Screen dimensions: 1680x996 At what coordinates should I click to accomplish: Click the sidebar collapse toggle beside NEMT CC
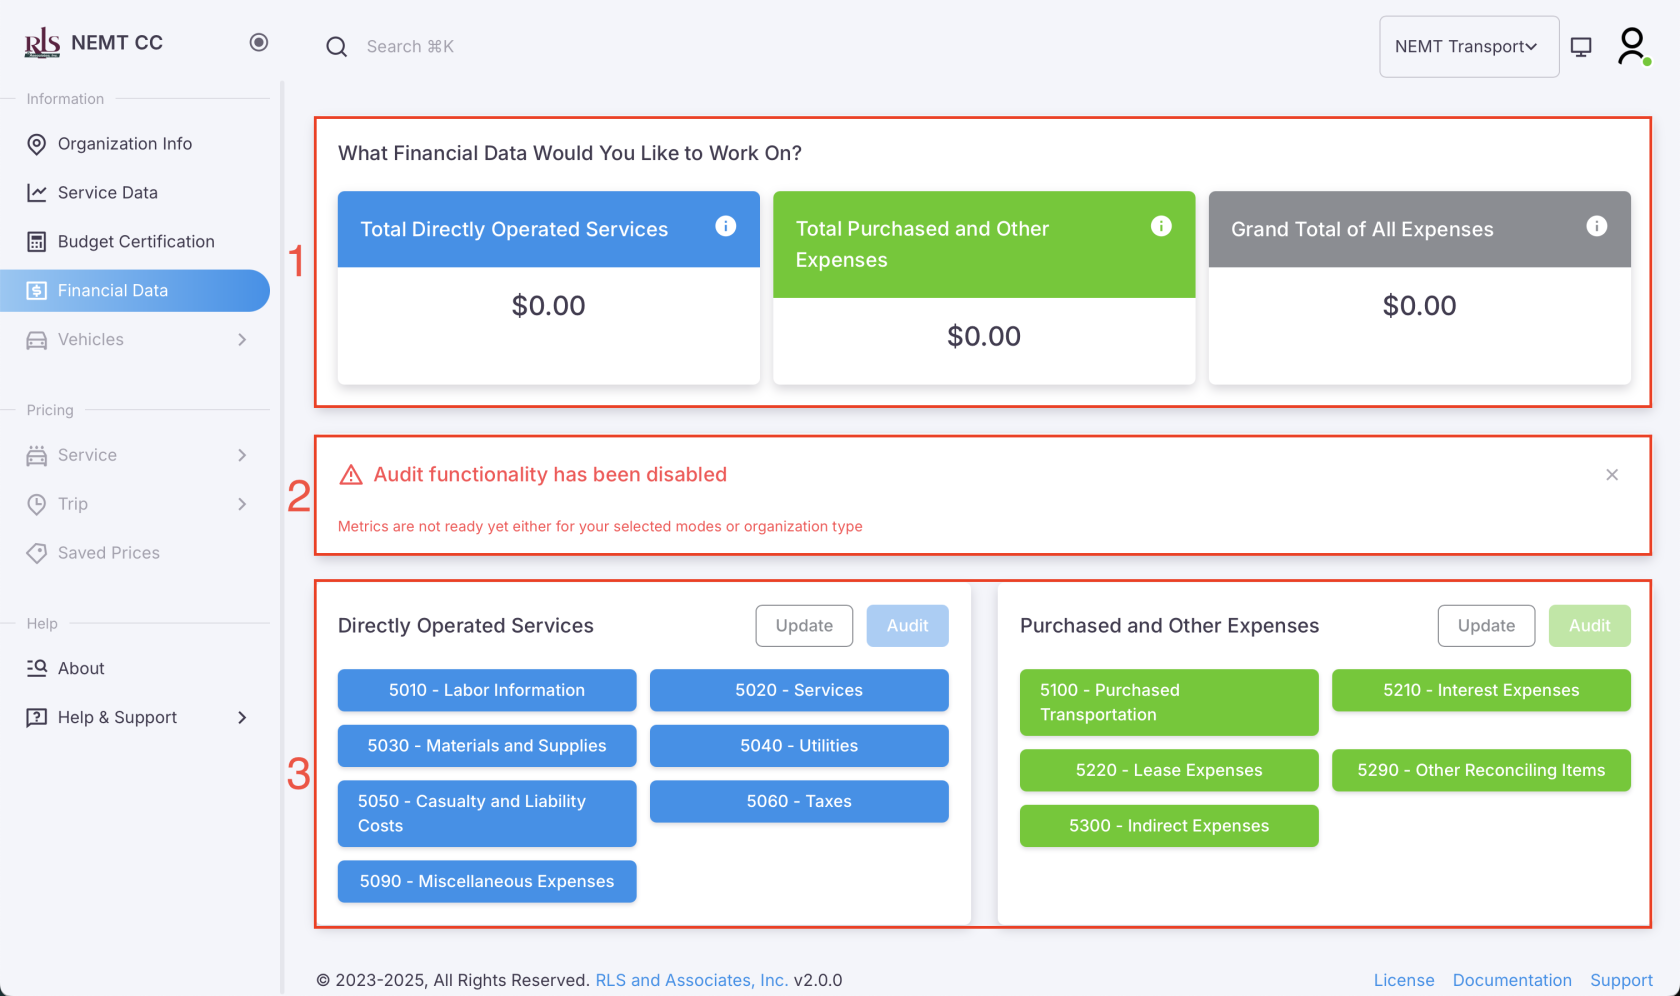[258, 42]
